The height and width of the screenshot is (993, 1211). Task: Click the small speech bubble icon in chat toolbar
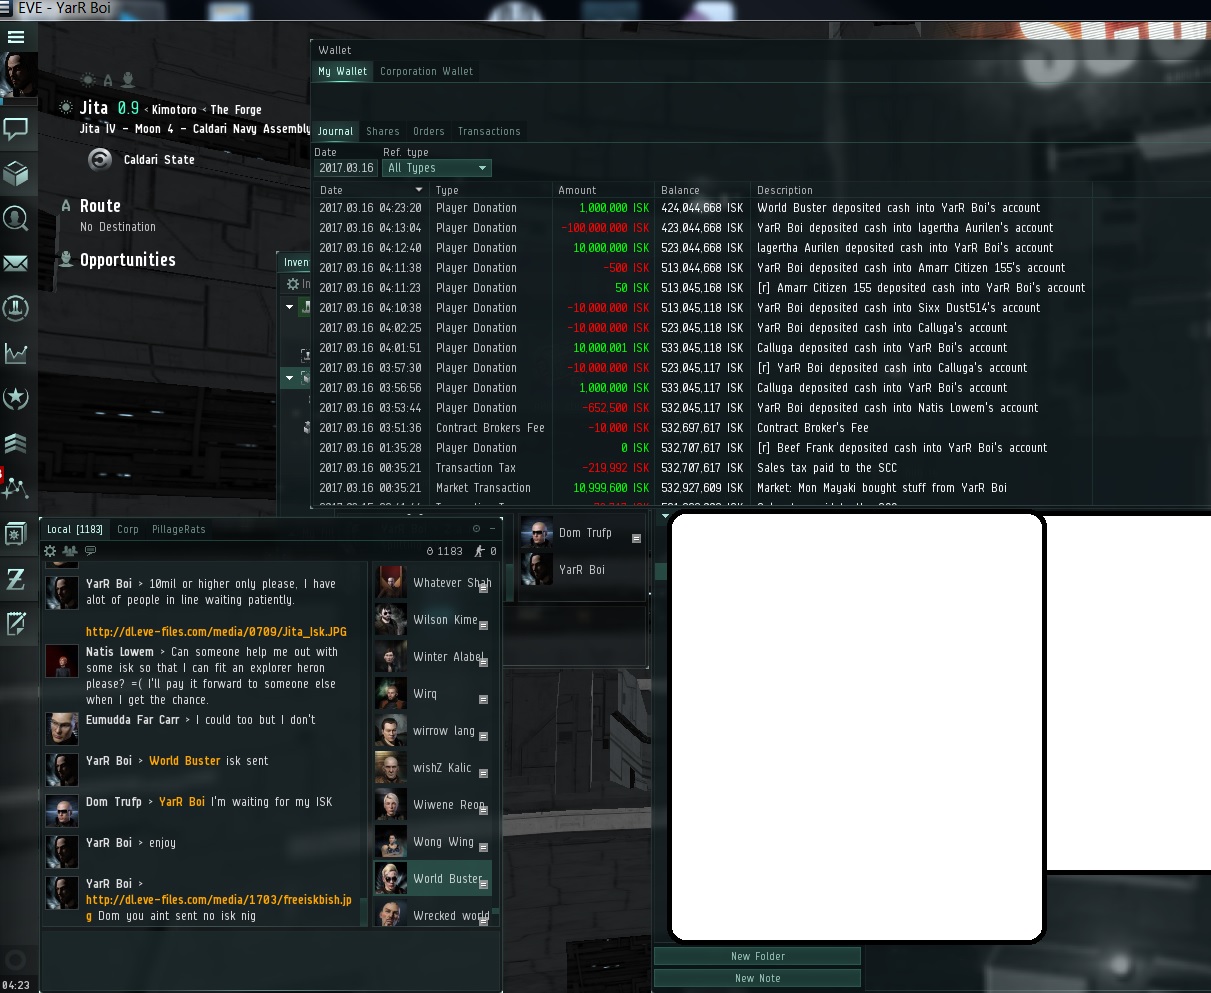coord(90,551)
